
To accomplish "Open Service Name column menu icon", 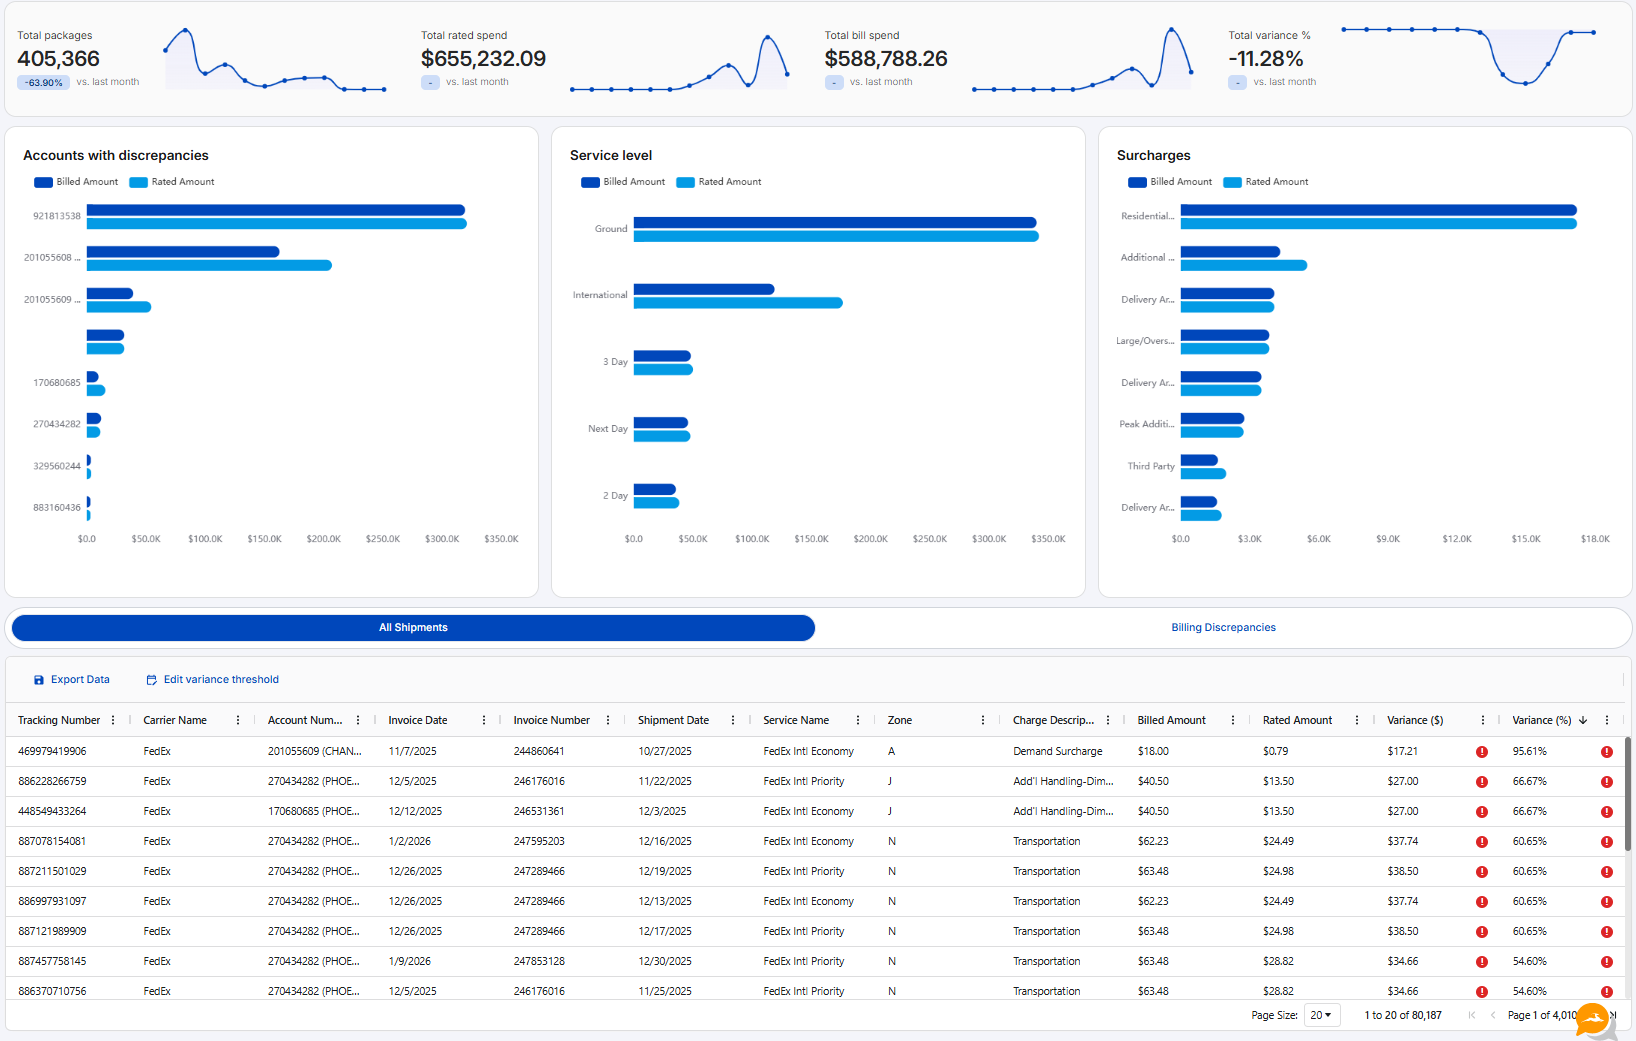I will click(858, 720).
